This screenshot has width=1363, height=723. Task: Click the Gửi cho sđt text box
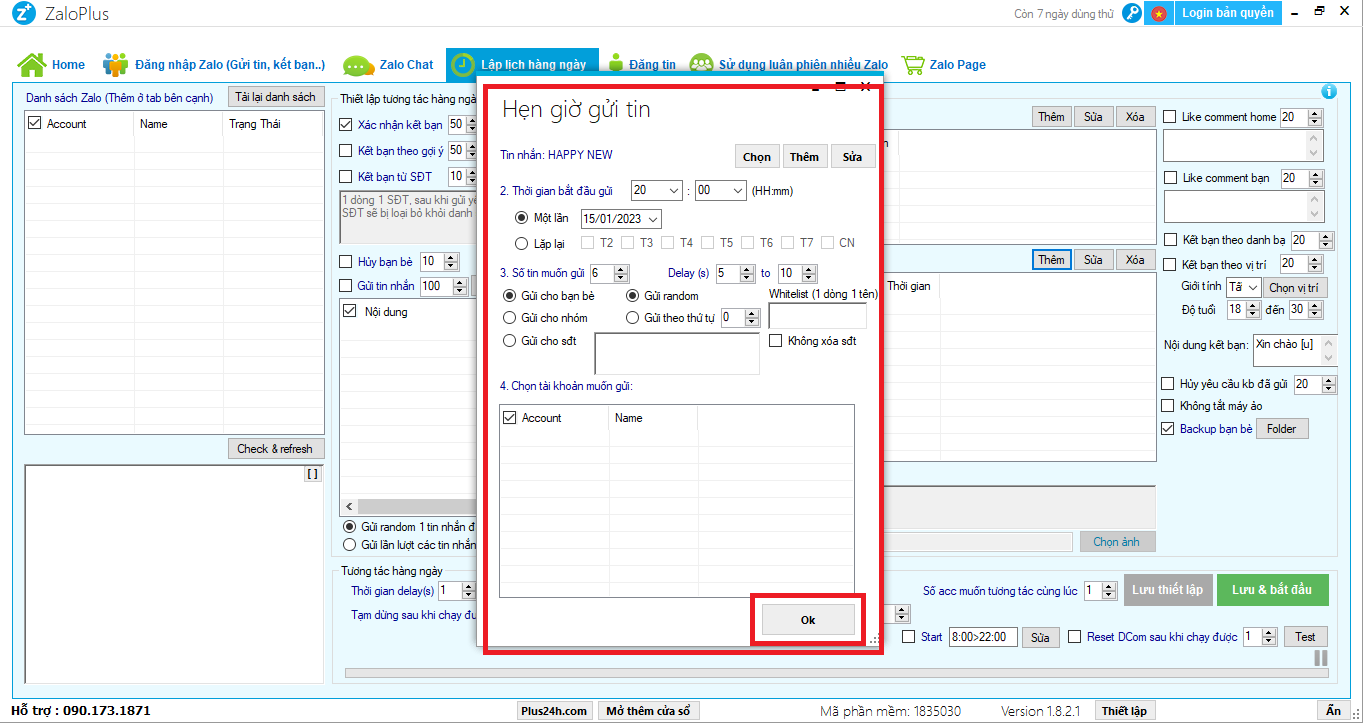[x=677, y=353]
